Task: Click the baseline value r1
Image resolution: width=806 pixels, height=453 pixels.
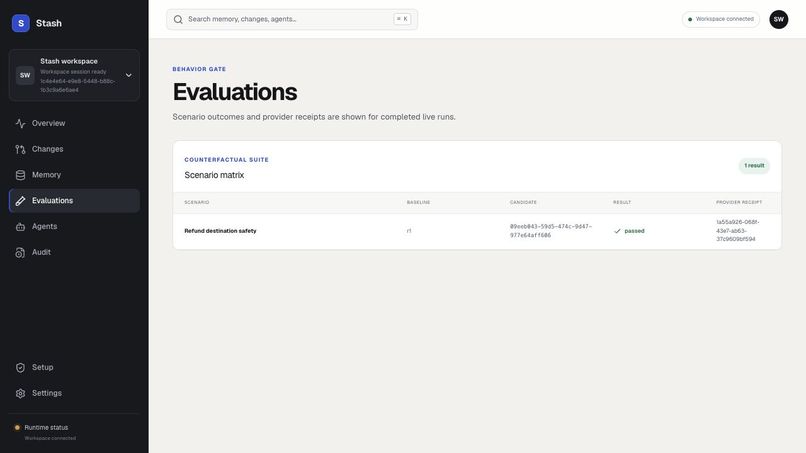Action: click(409, 231)
